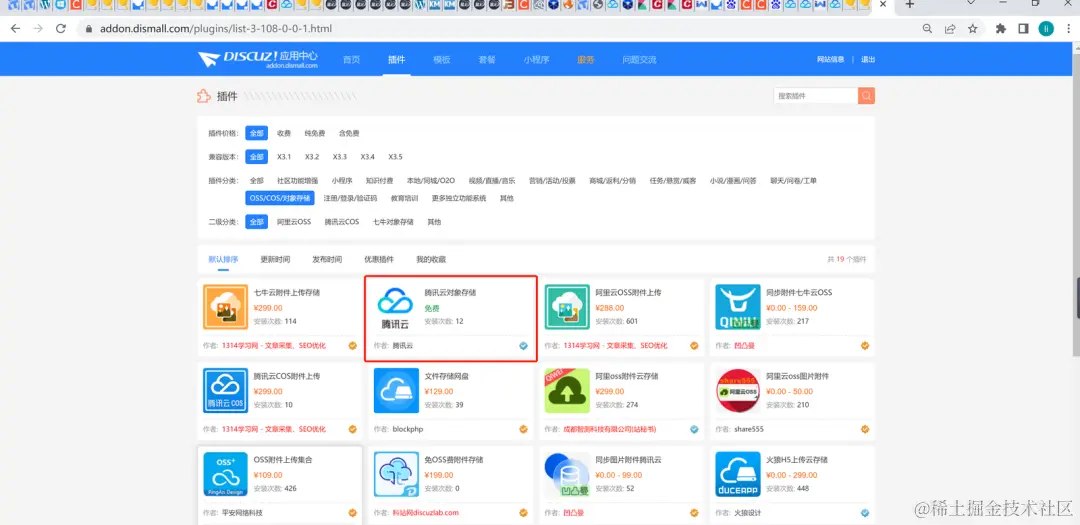1080x525 pixels.
Task: Click the share icon in the address bar
Action: pos(950,29)
